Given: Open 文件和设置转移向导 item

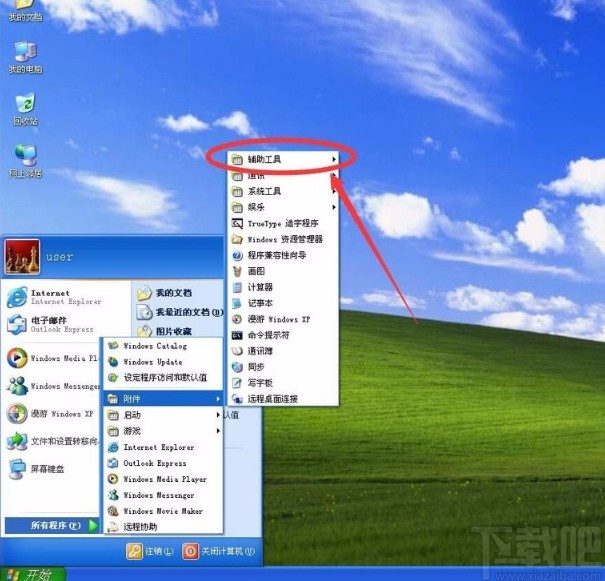Looking at the screenshot, I should coord(52,441).
